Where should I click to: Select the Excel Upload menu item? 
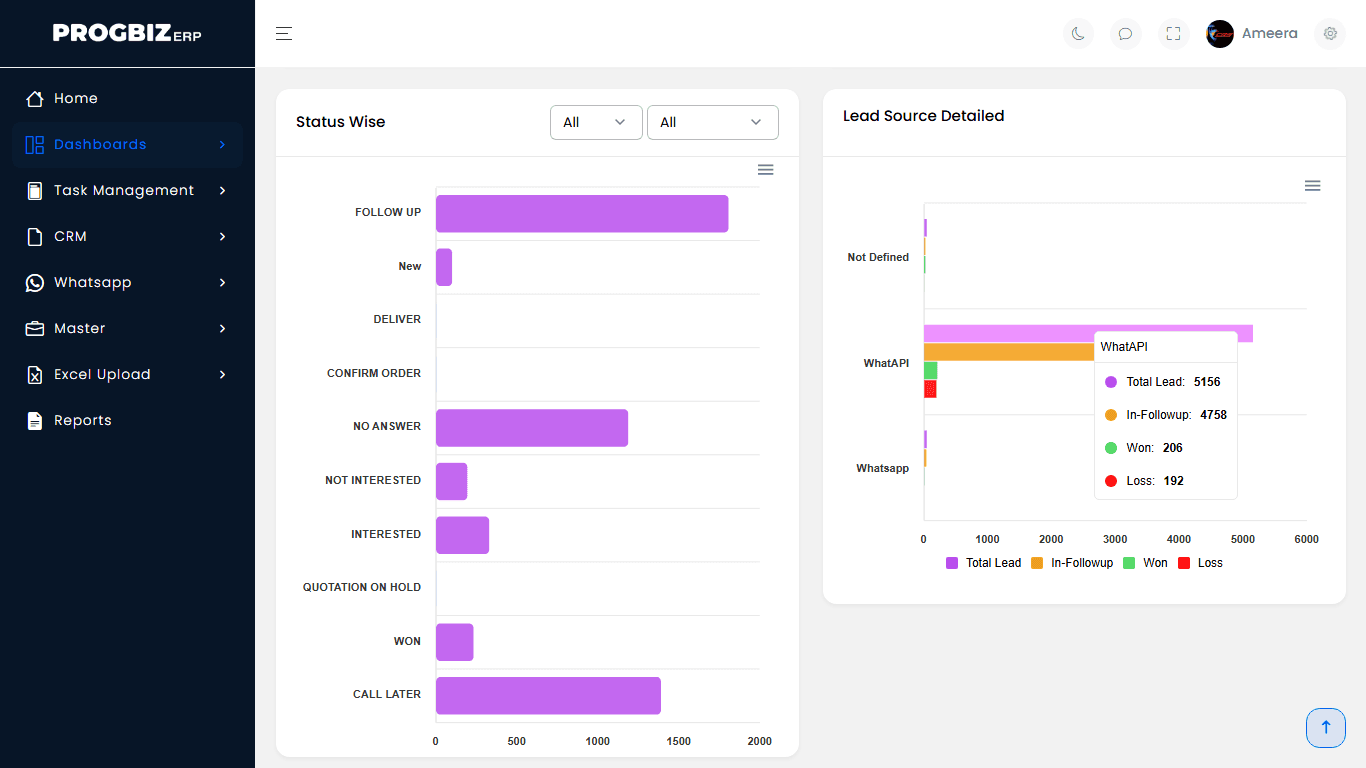tap(127, 374)
